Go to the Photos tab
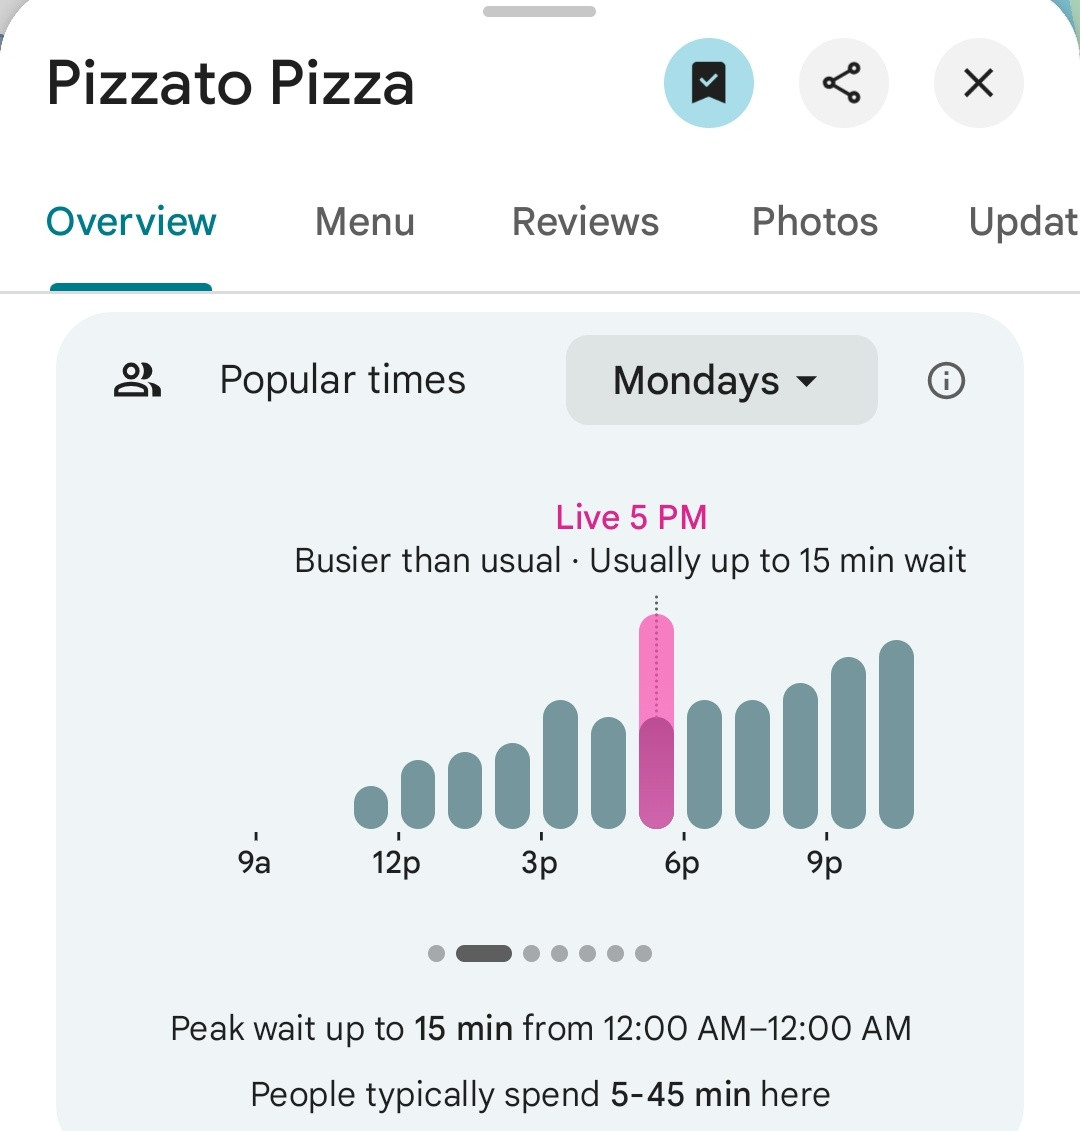 coord(814,222)
